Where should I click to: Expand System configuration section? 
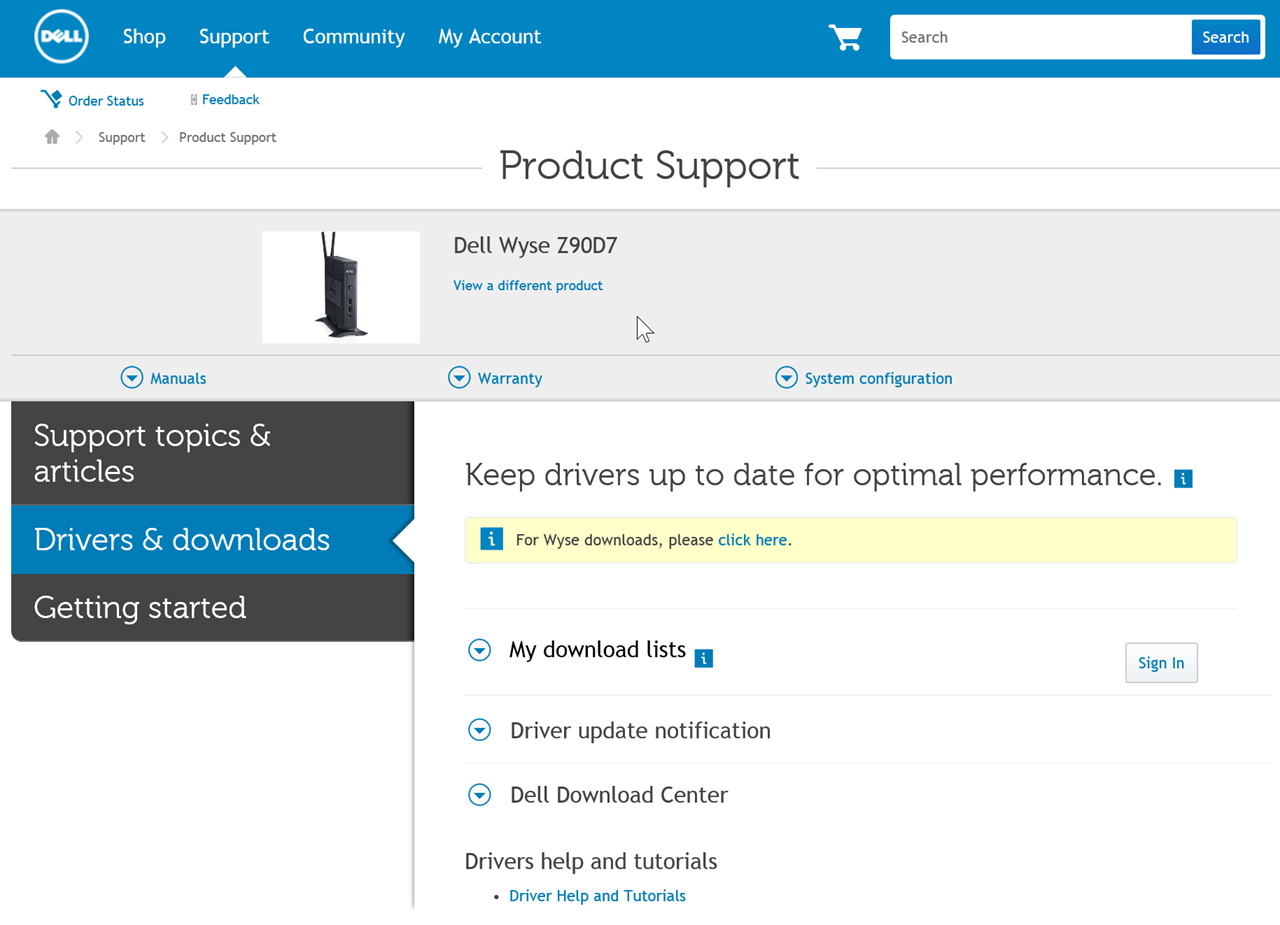pyautogui.click(x=786, y=378)
